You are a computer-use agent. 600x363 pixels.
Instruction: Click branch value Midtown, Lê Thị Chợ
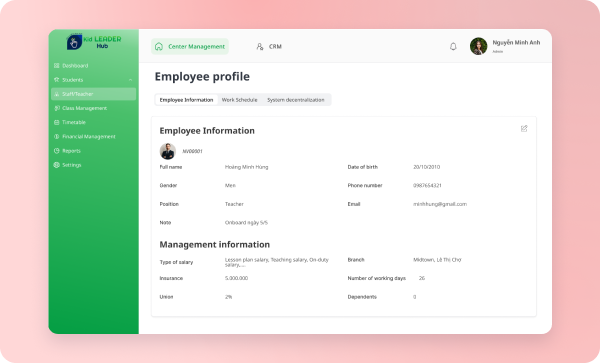pos(437,260)
